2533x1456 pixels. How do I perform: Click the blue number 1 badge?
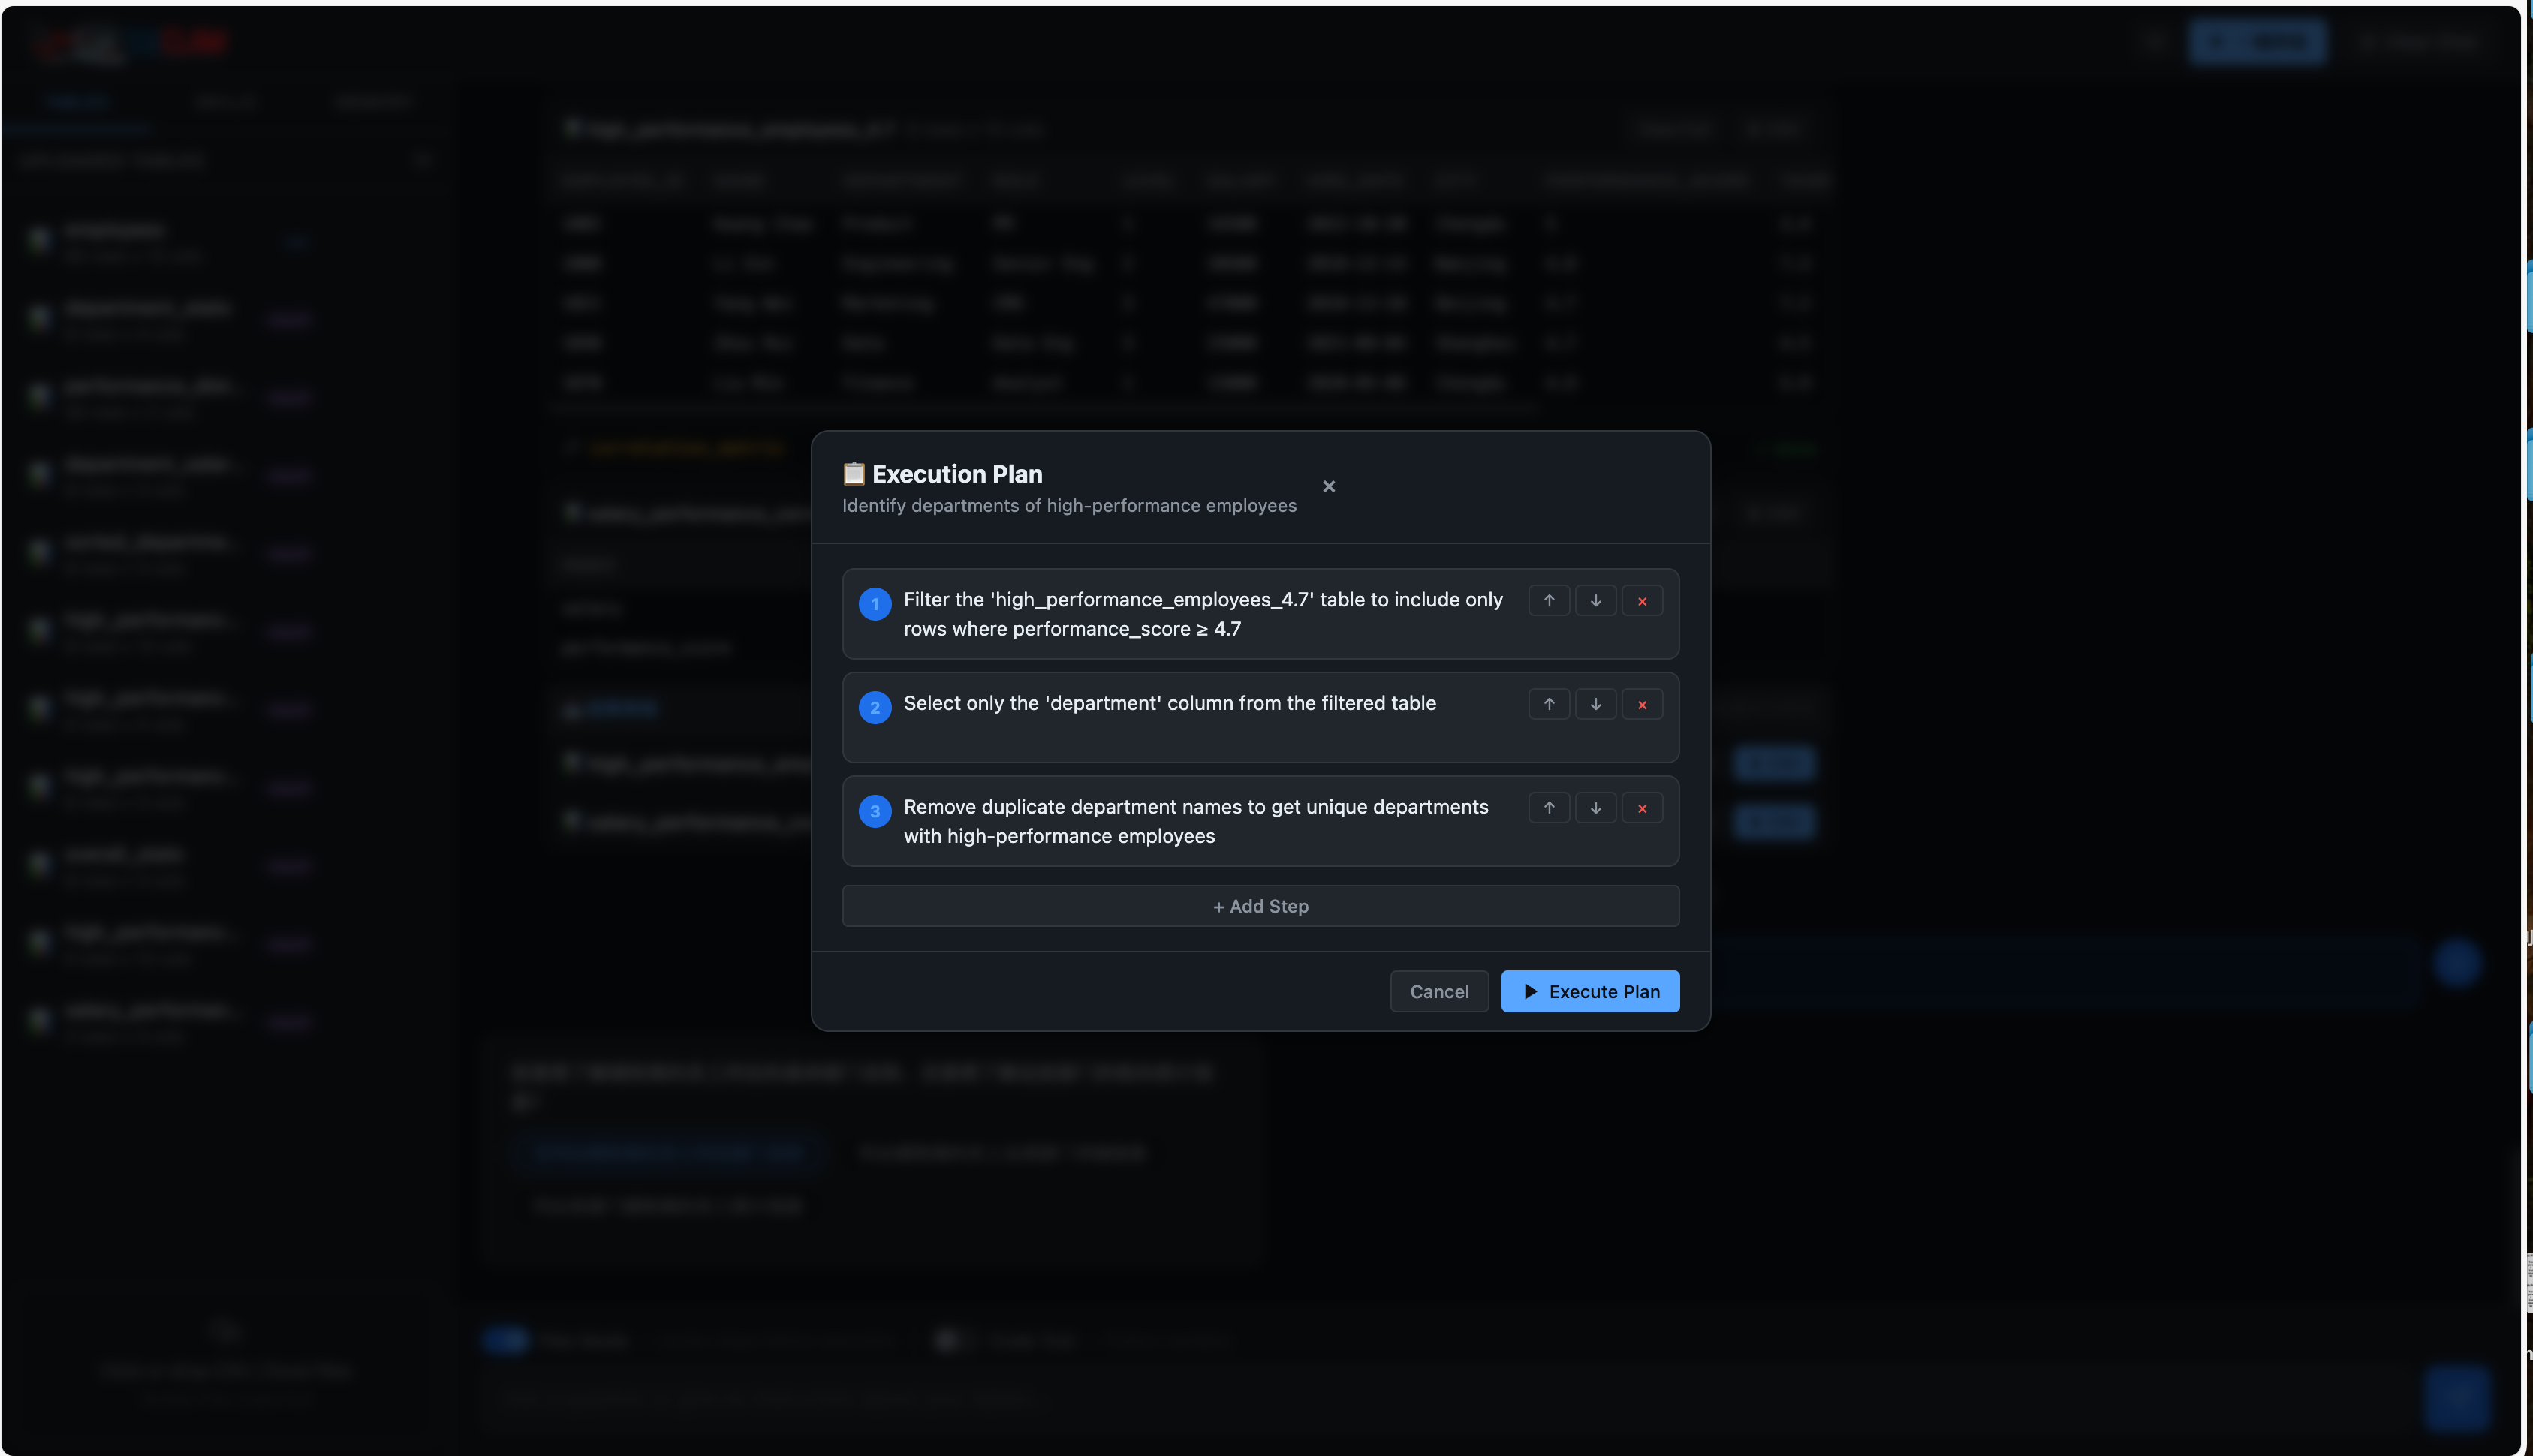pyautogui.click(x=874, y=604)
